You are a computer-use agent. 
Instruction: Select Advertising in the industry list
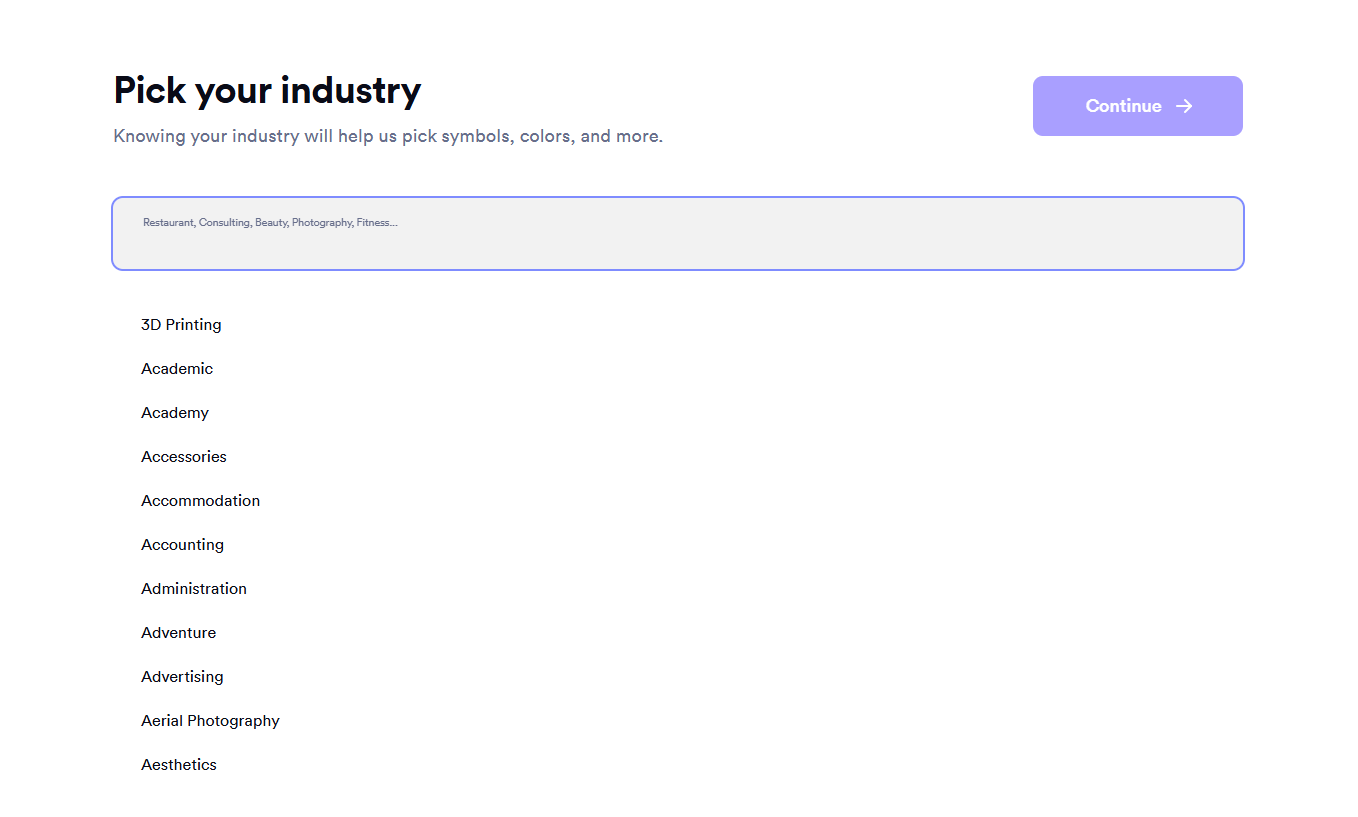(182, 677)
